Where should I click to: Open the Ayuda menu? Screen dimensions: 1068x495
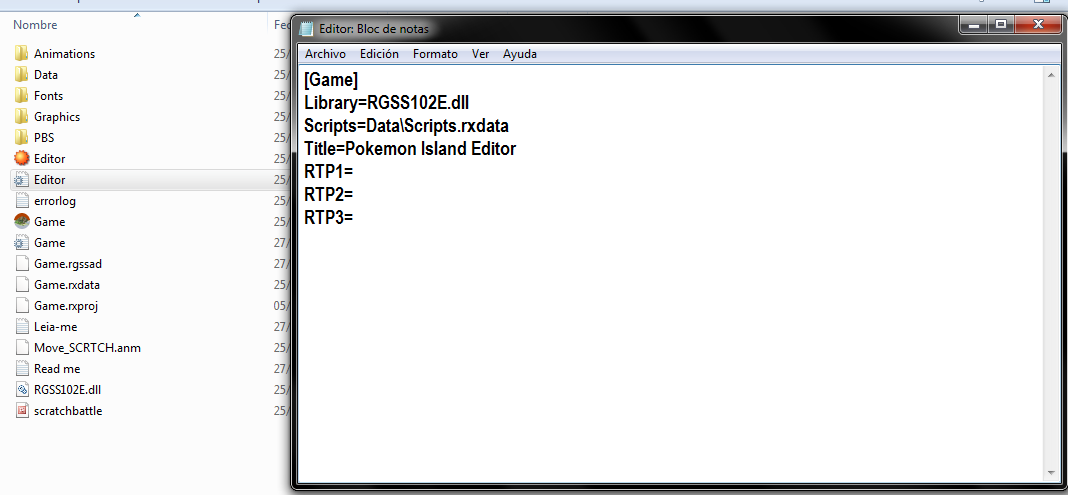tap(520, 54)
